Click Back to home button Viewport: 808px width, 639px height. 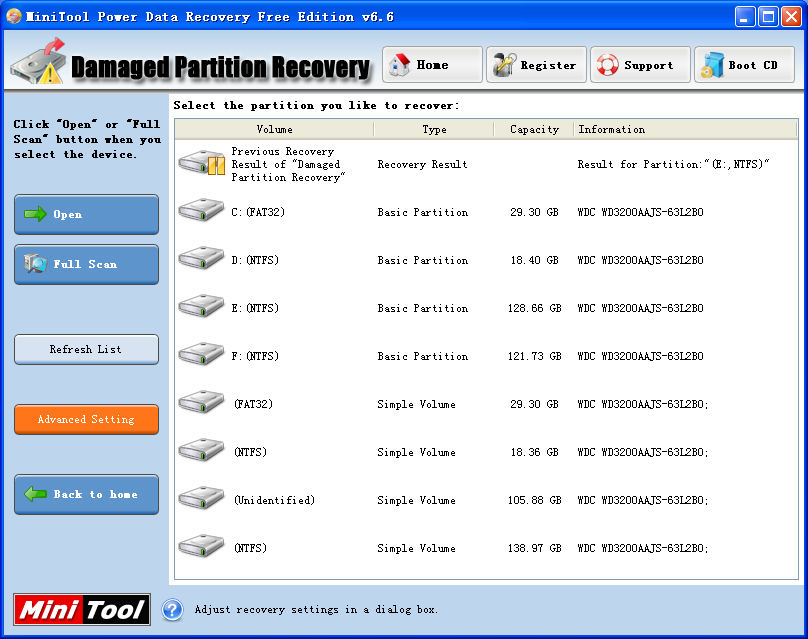tap(86, 494)
